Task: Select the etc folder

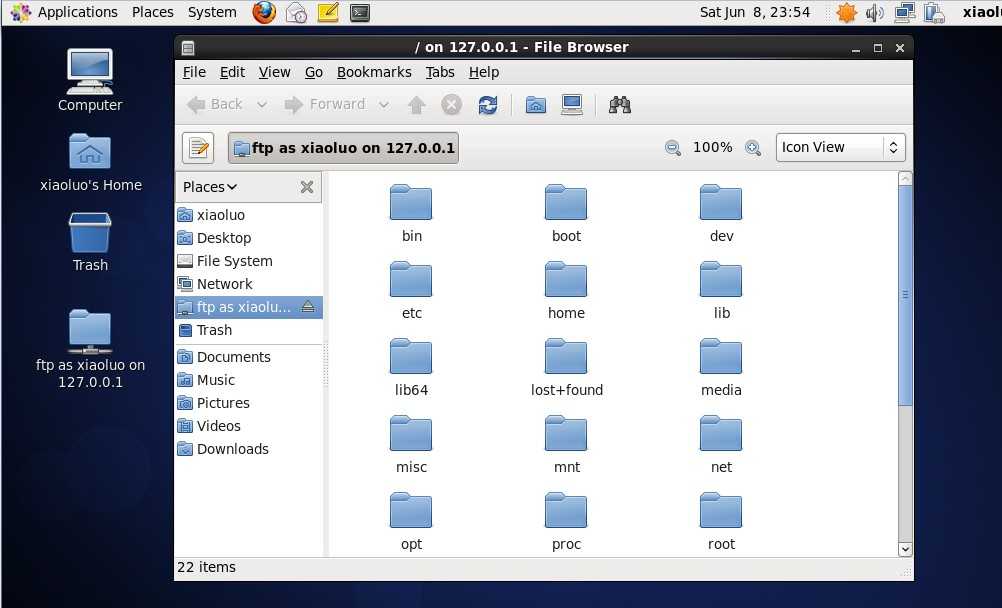Action: pyautogui.click(x=411, y=291)
